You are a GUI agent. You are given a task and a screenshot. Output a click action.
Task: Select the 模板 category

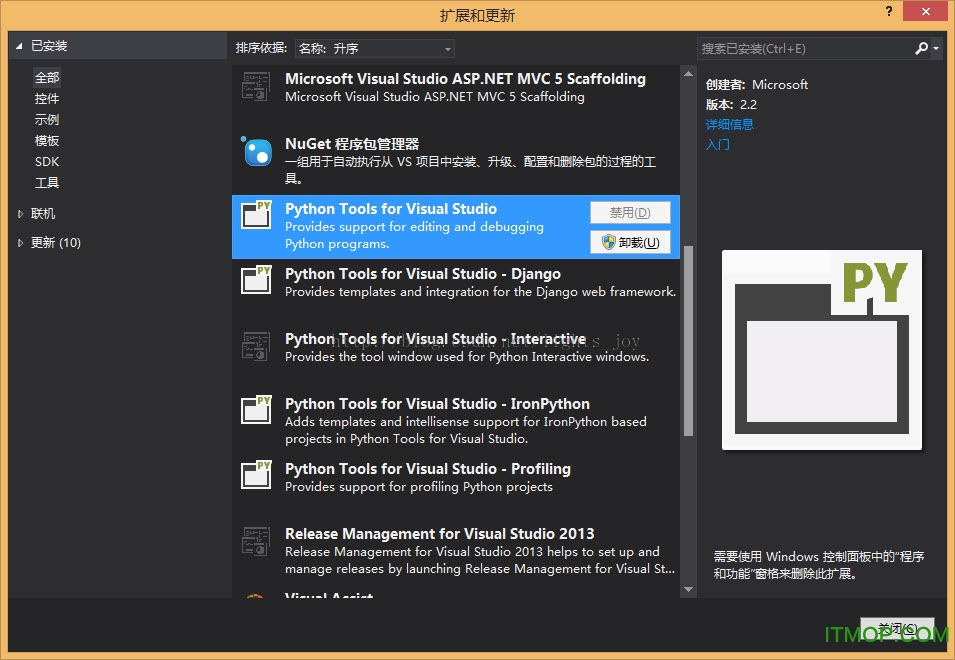(46, 140)
